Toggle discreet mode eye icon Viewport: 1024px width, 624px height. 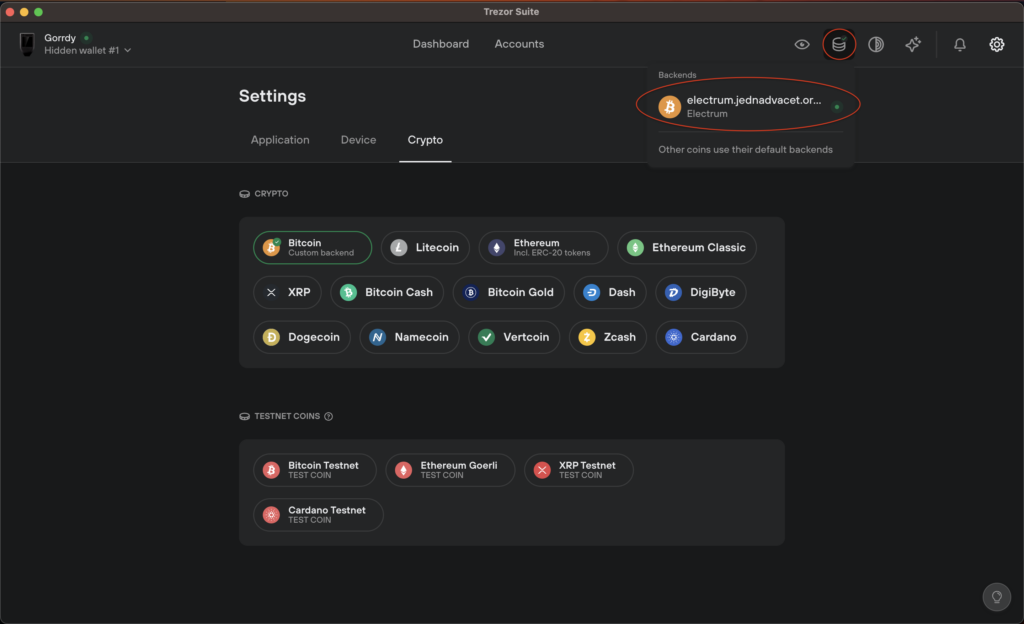(x=802, y=44)
